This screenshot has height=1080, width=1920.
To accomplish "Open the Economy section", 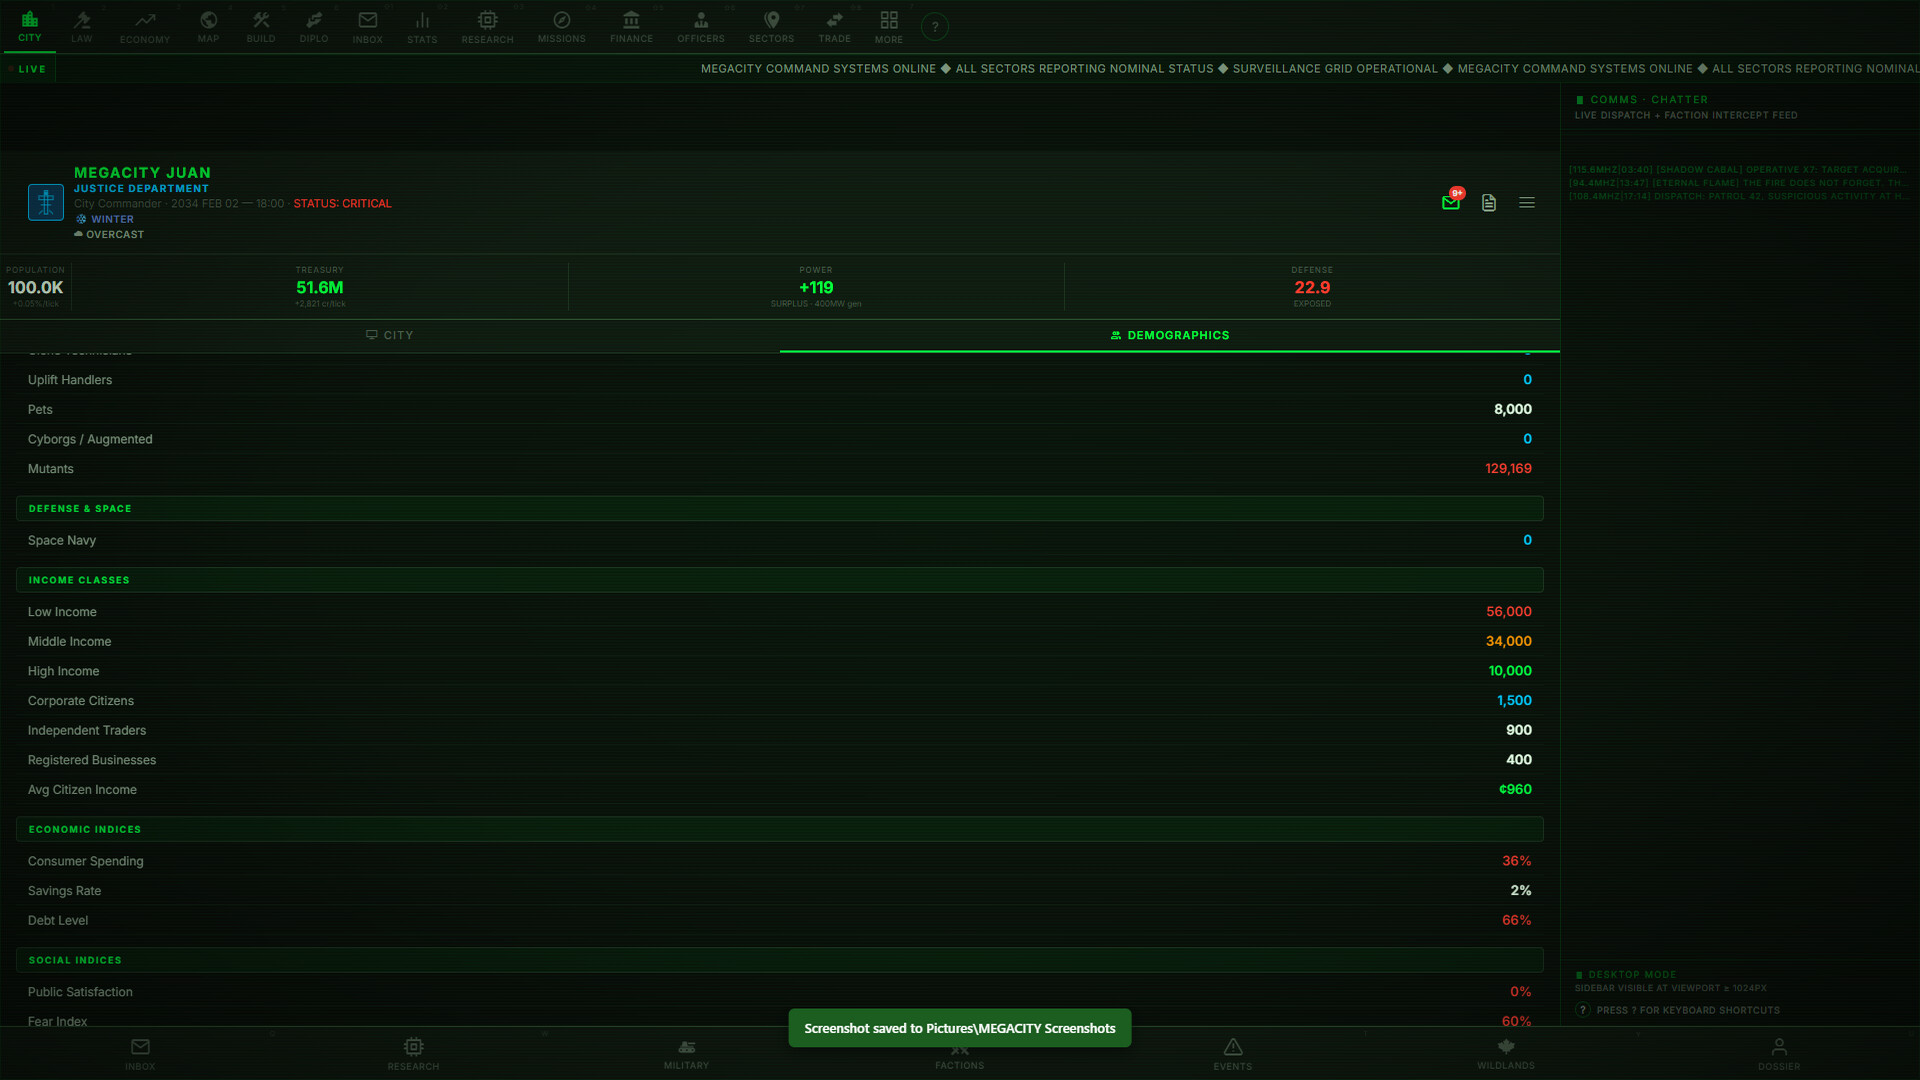I will click(x=145, y=26).
